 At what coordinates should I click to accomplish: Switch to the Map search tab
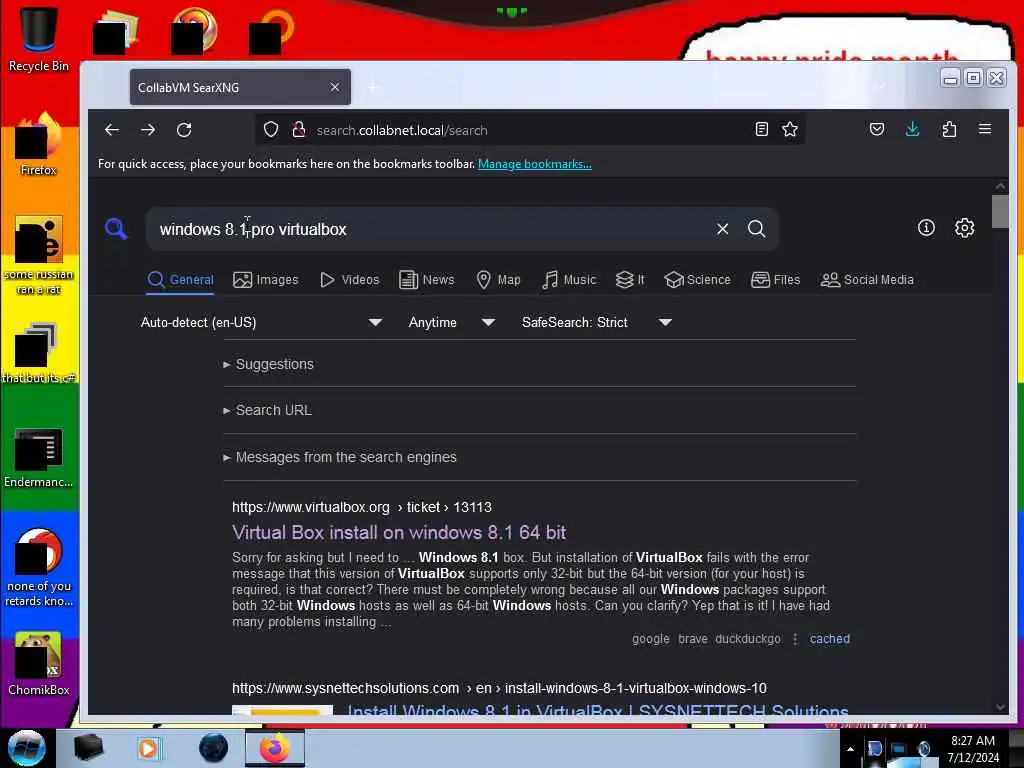point(498,280)
